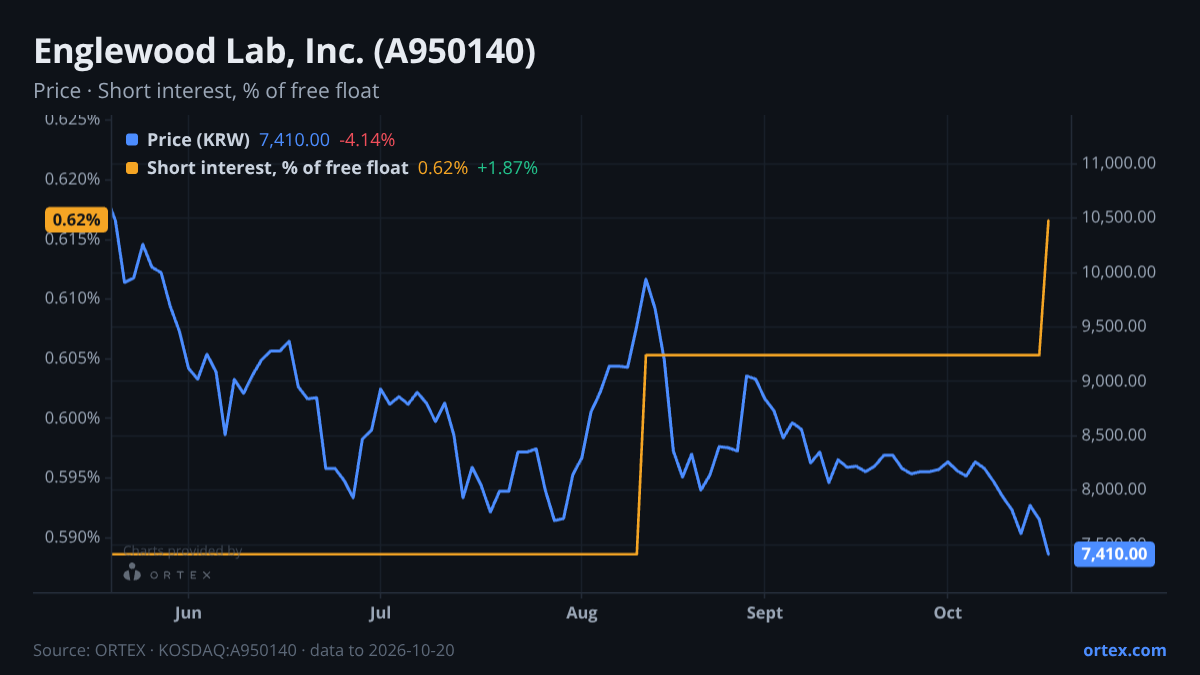Viewport: 1200px width, 675px height.
Task: Click the blue 7,410.00 axis price badge
Action: (x=1114, y=554)
